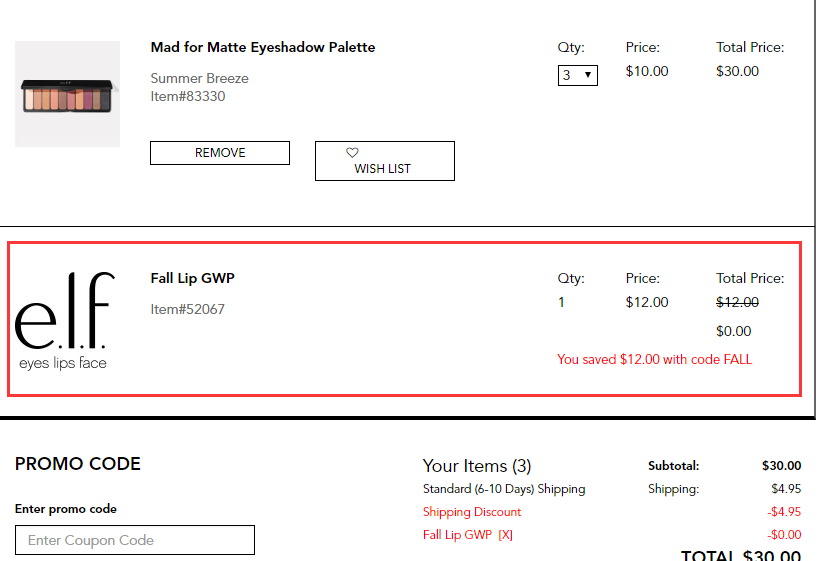Click the Fall Lip GWP product title
This screenshot has height=561, width=827.
point(193,278)
